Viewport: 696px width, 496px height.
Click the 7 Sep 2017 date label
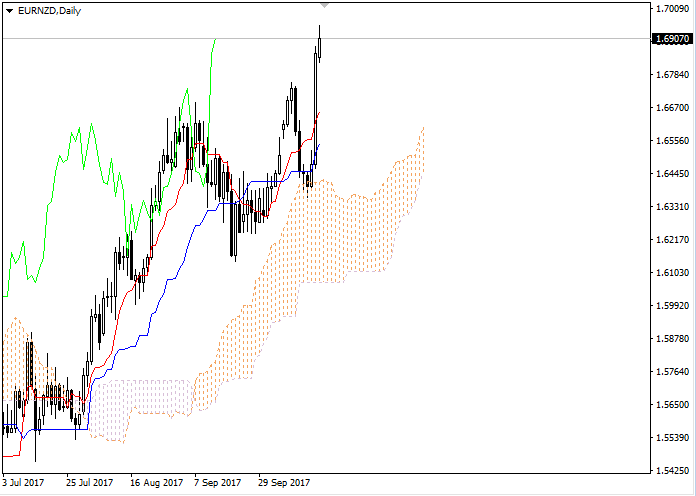(x=218, y=482)
